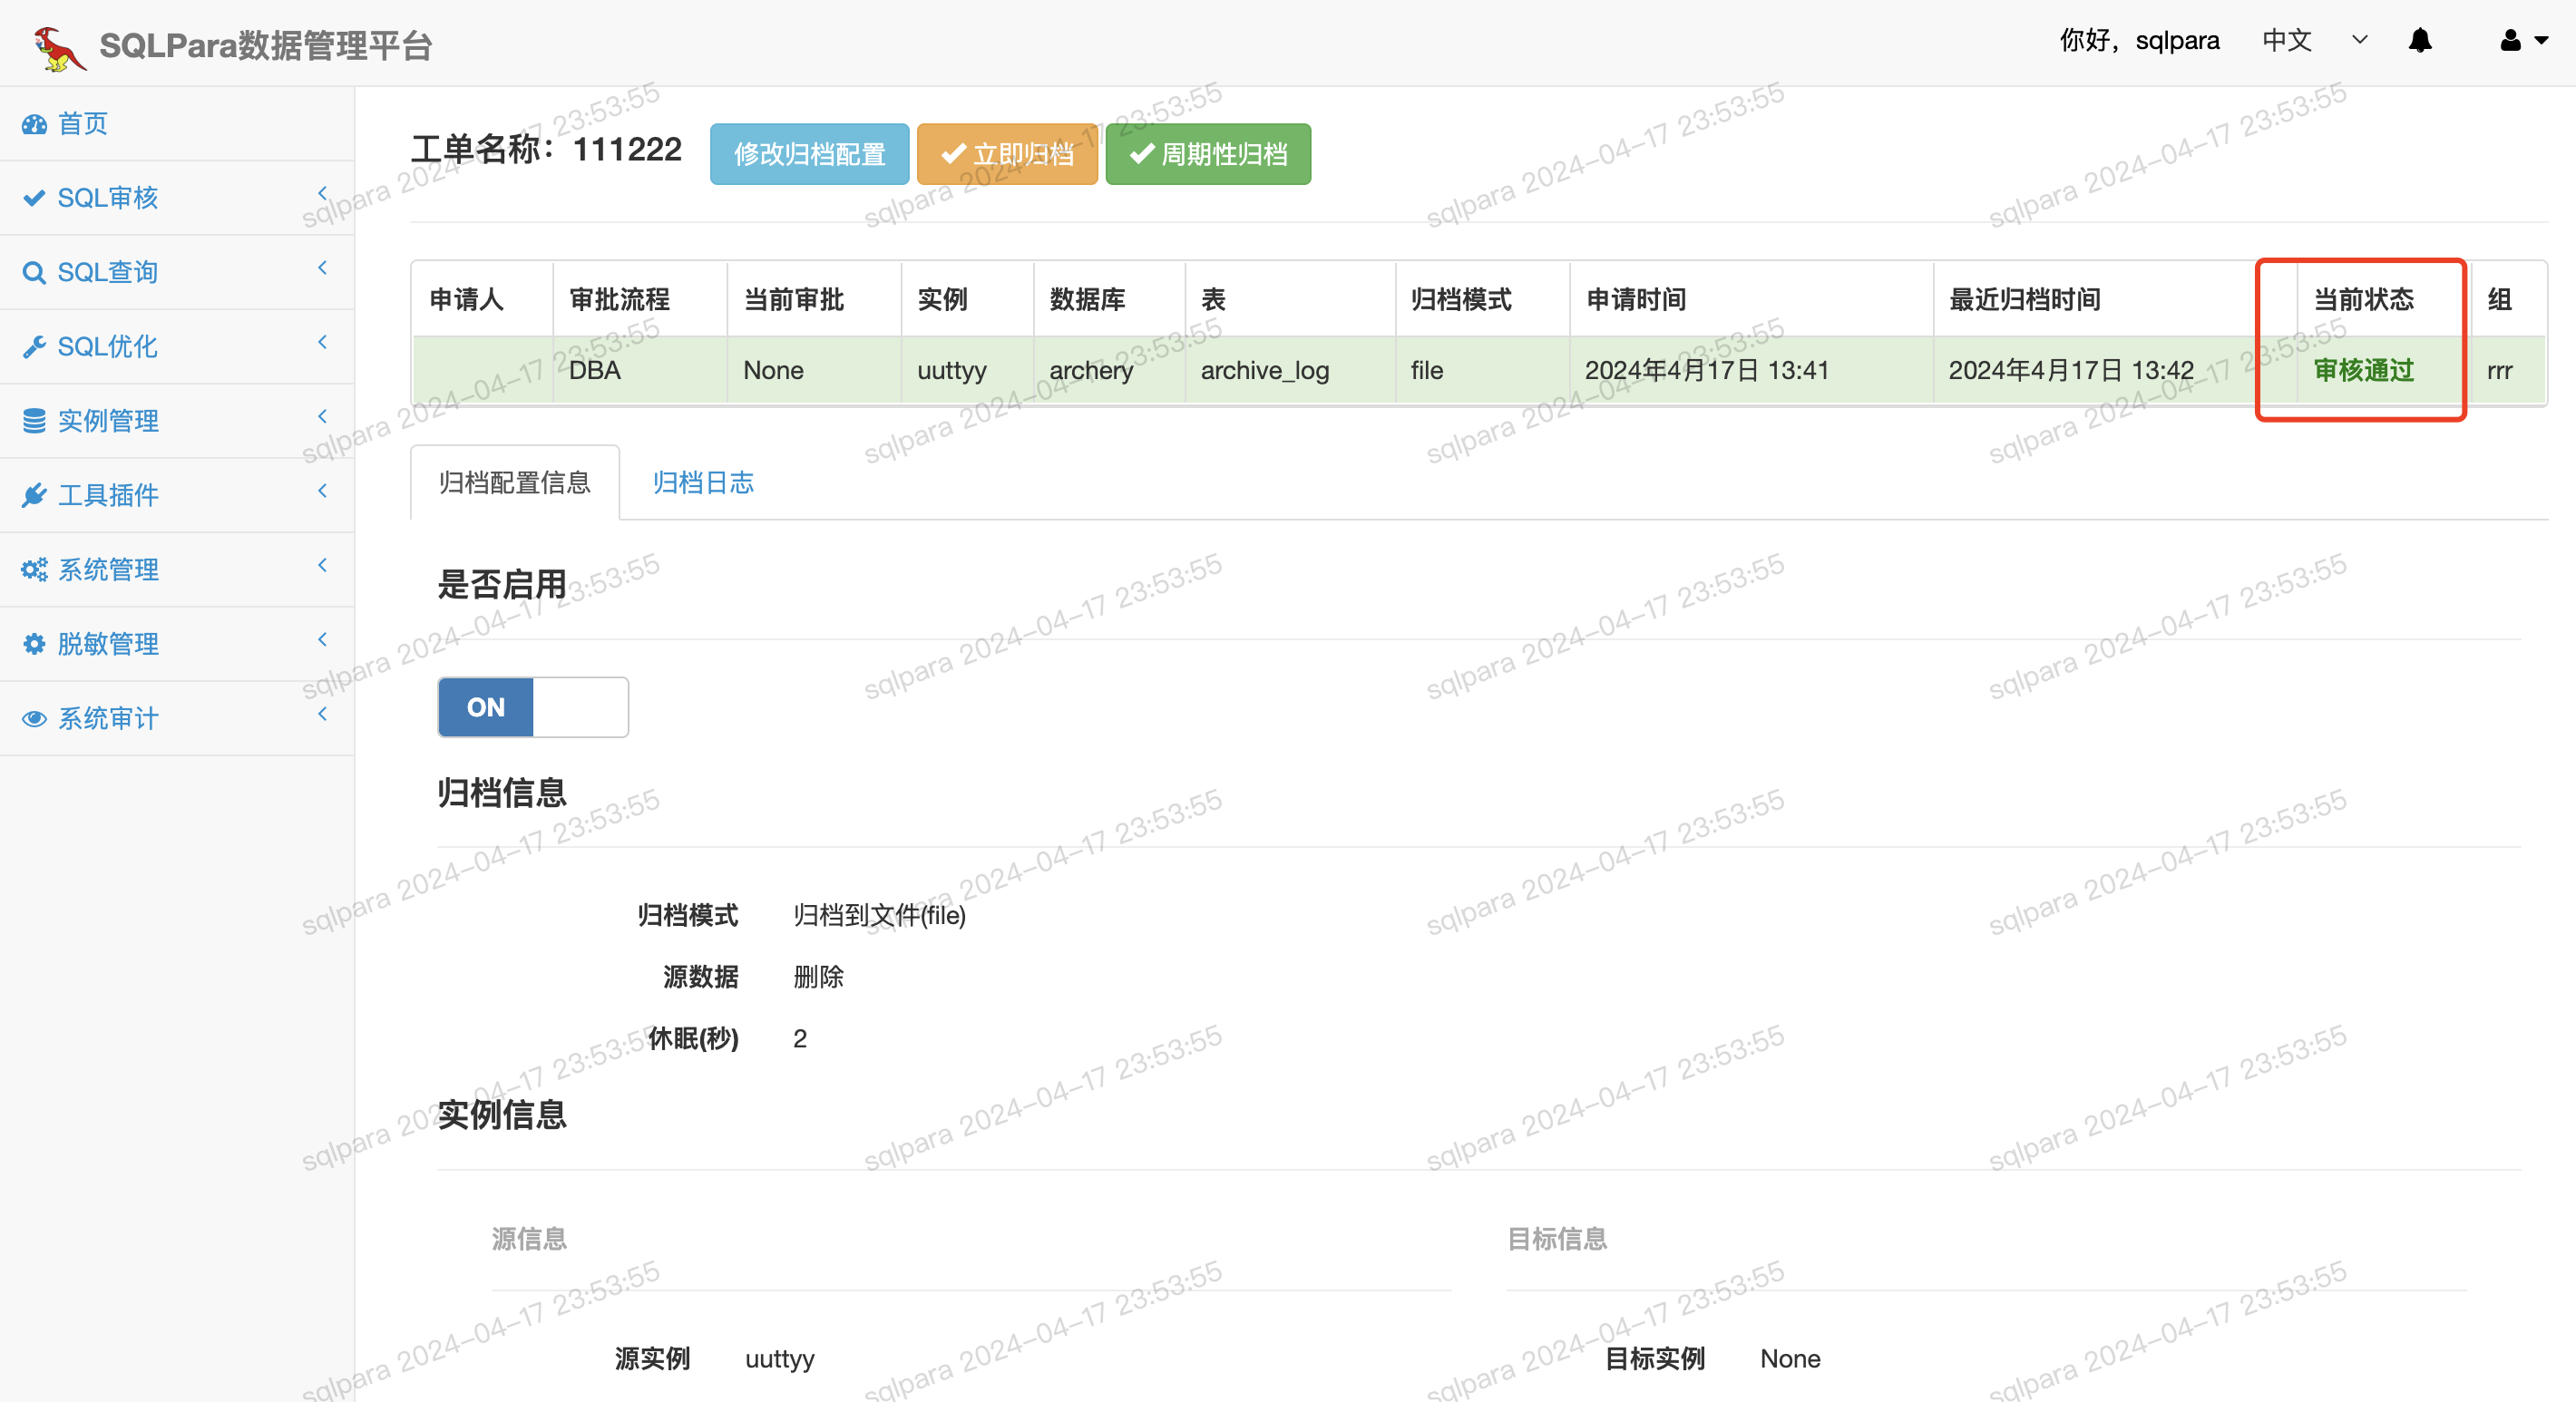This screenshot has width=2576, height=1402.
Task: Open the notification bell icon
Action: point(2419,41)
